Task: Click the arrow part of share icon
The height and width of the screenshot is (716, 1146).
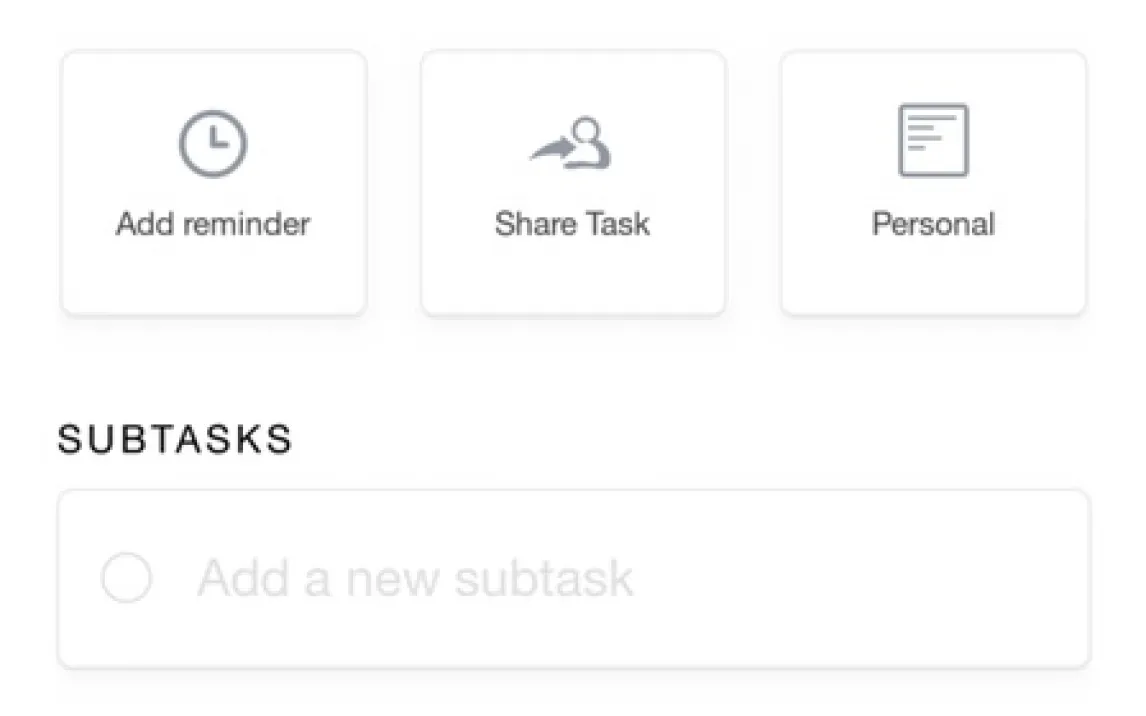Action: (x=550, y=150)
